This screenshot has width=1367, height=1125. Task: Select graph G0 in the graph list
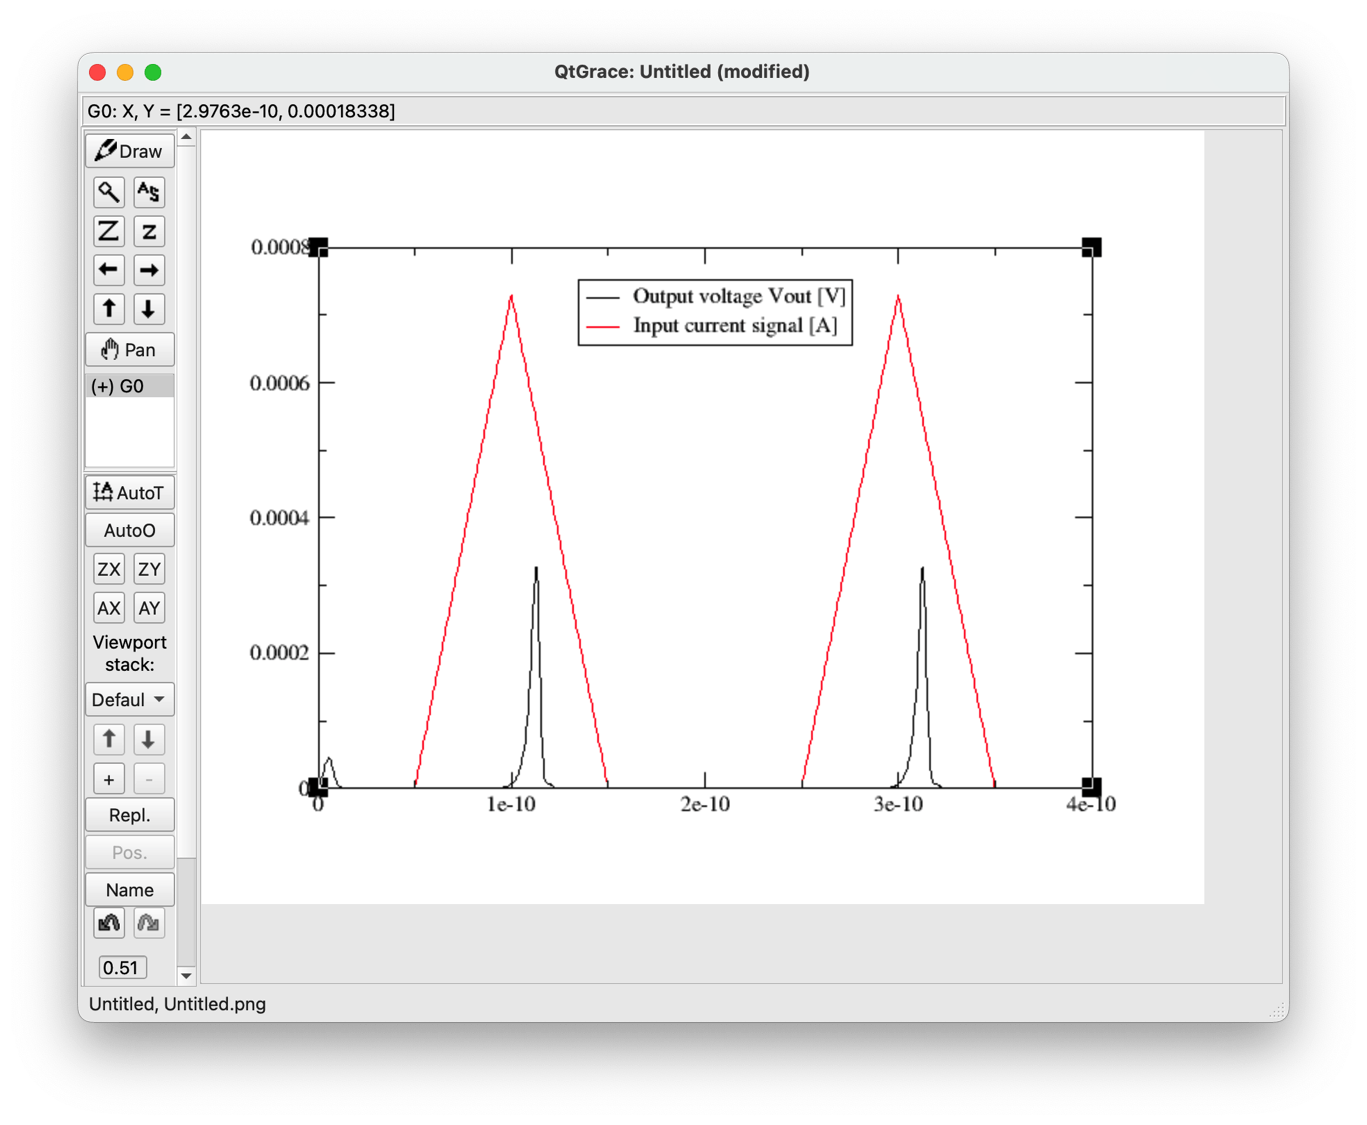point(129,386)
